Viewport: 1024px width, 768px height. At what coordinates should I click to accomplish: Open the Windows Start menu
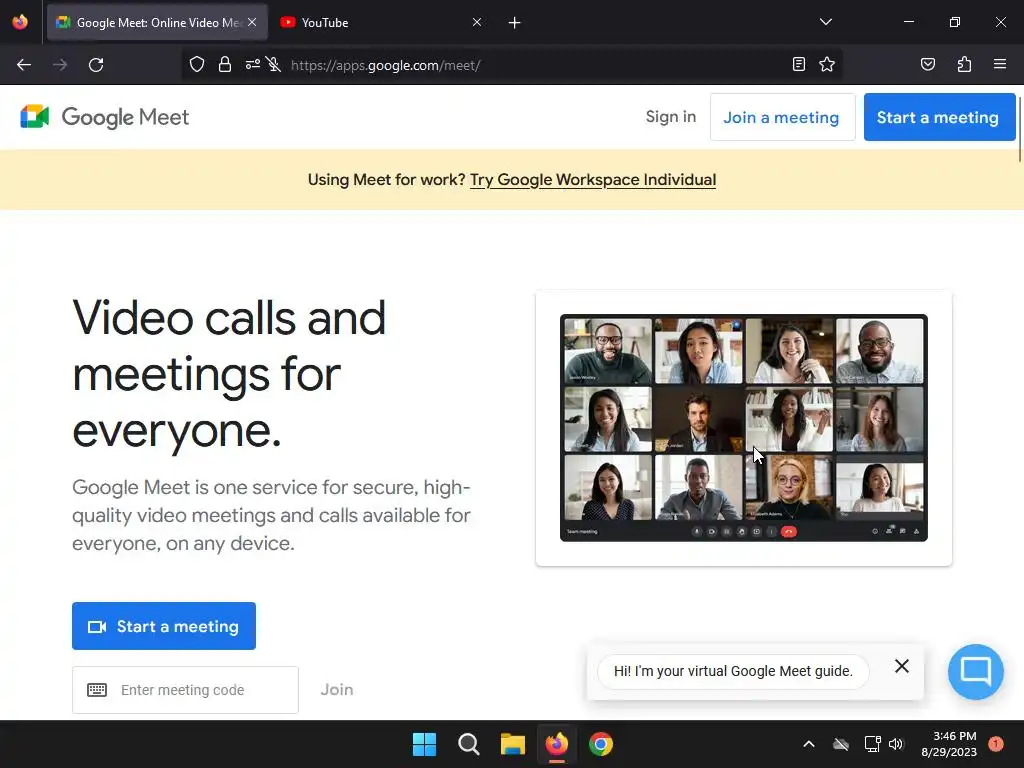(x=424, y=744)
